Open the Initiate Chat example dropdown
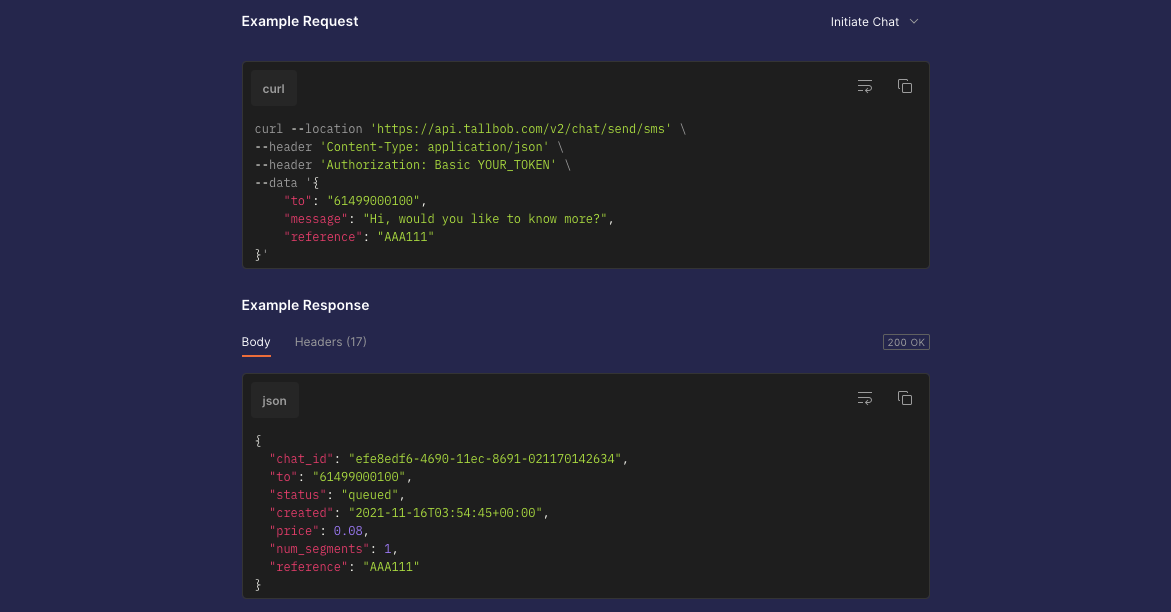Screen dimensions: 1171x612 coord(875,22)
